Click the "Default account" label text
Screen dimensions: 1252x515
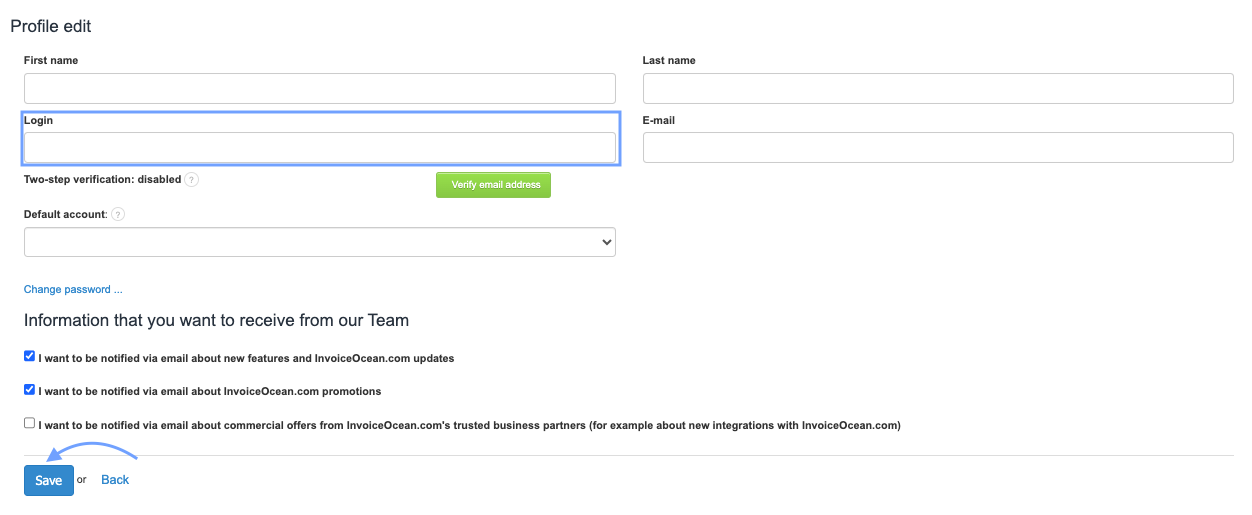[64, 215]
